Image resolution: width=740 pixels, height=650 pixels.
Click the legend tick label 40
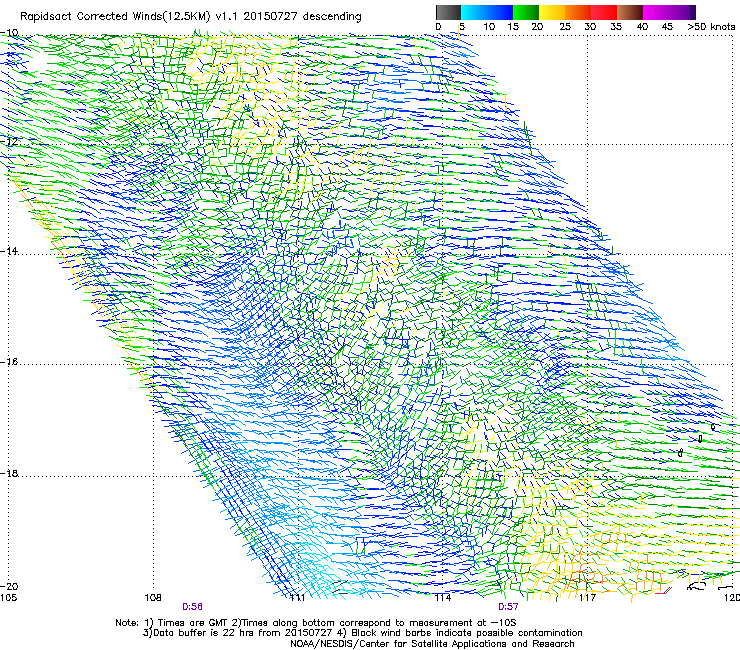tap(642, 27)
